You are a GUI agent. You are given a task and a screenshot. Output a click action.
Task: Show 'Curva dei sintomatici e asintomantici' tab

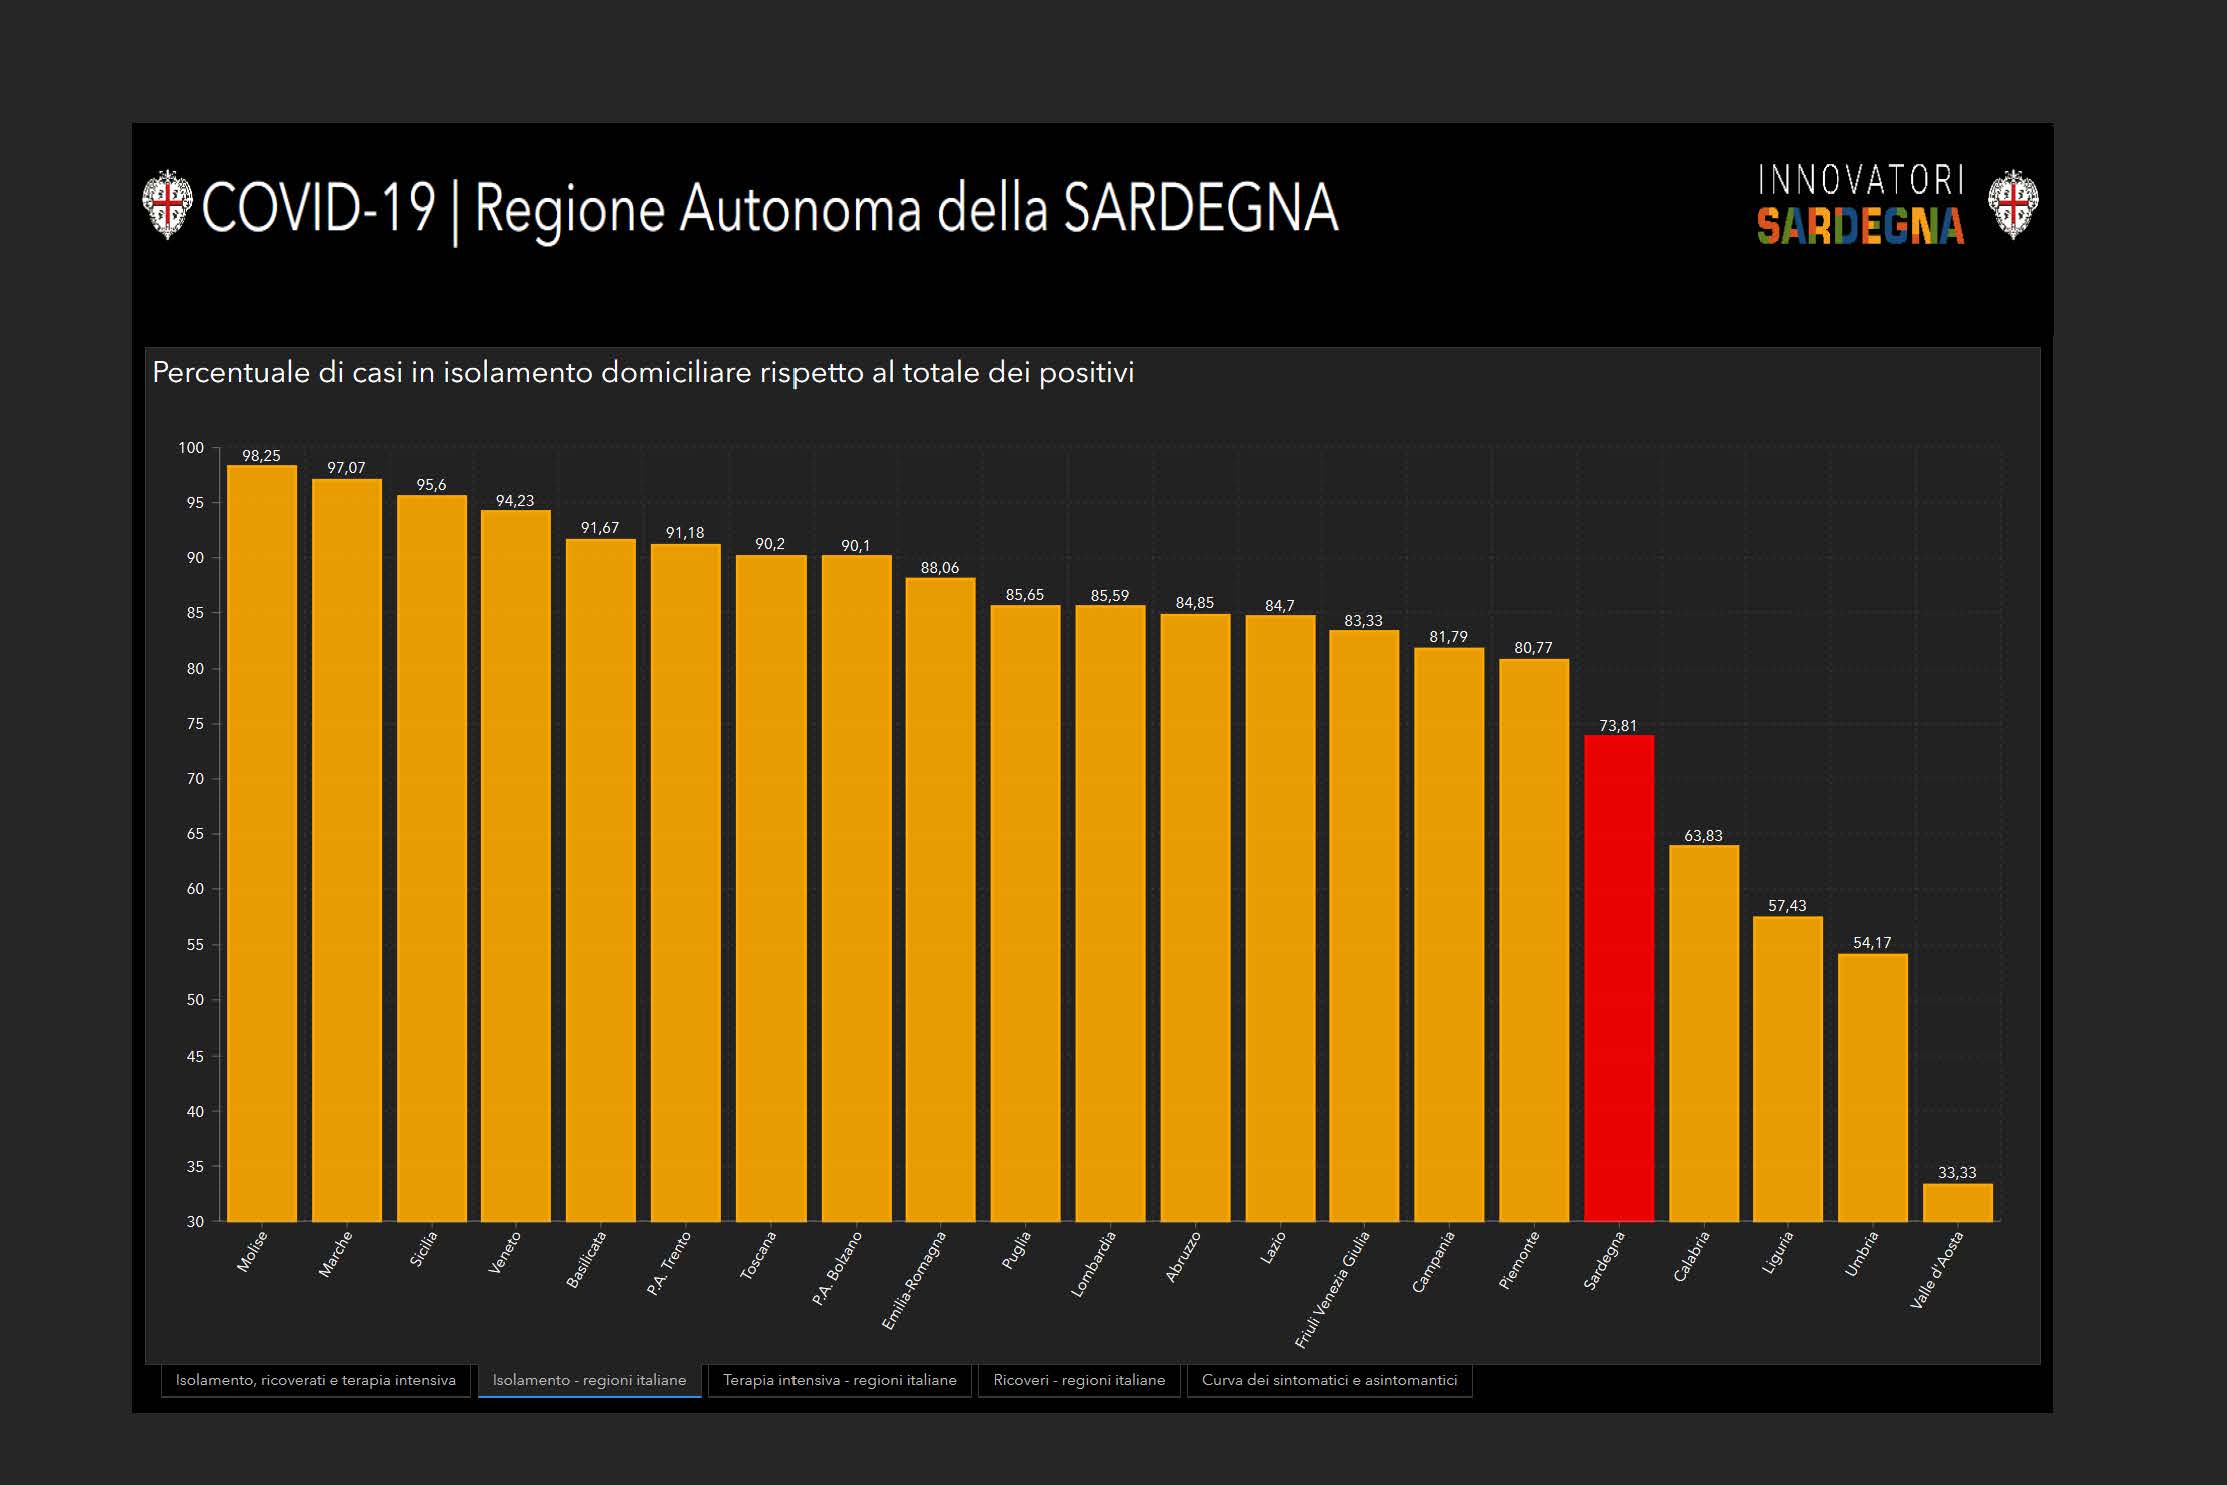point(1329,1380)
